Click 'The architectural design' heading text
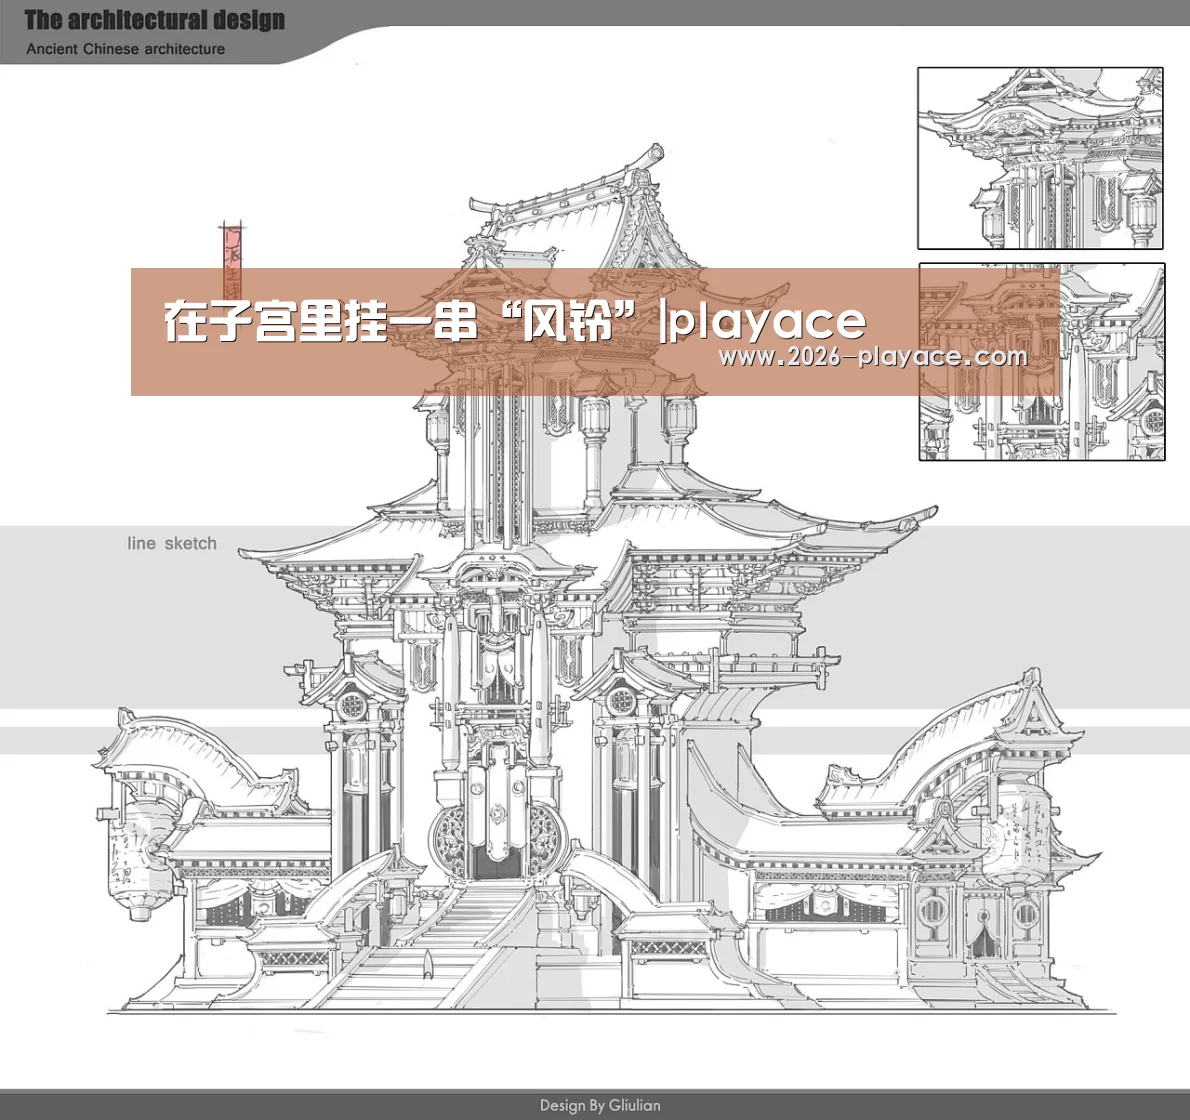The height and width of the screenshot is (1120, 1190). point(155,20)
